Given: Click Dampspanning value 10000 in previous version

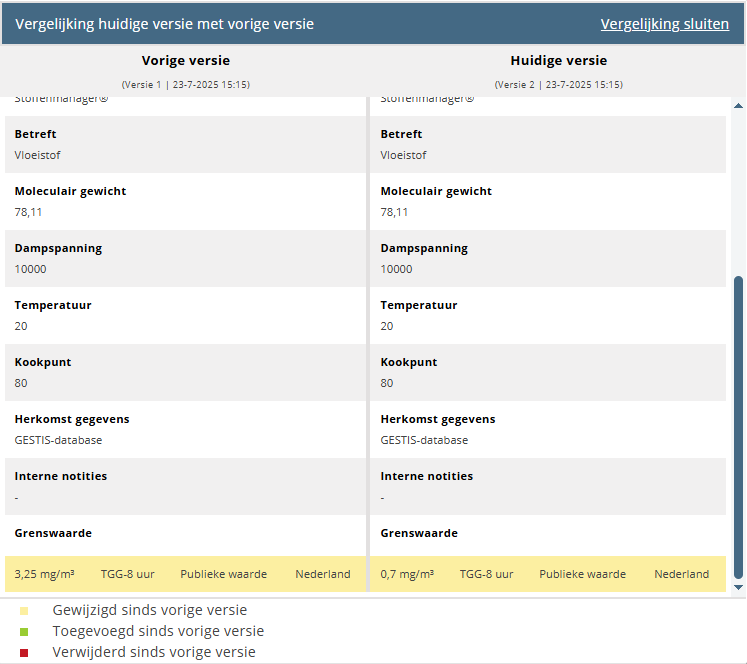Looking at the screenshot, I should pos(31,269).
